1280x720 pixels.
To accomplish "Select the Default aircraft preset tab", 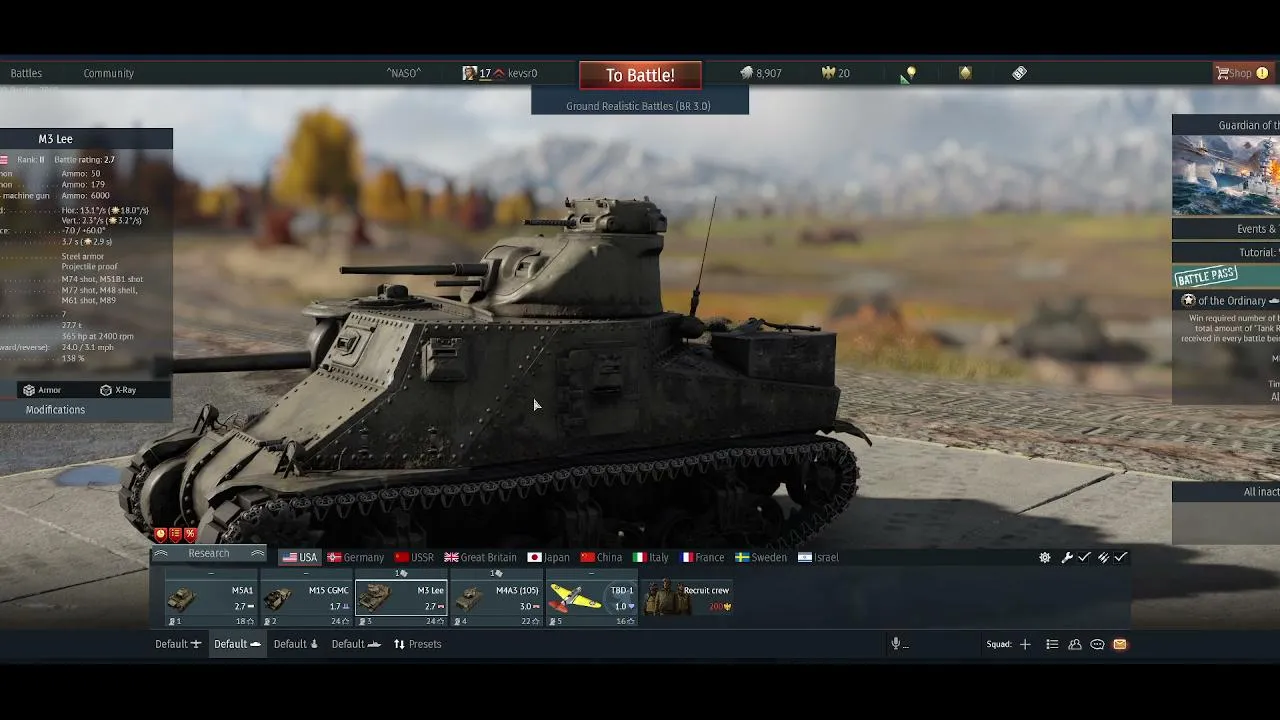I will 178,644.
